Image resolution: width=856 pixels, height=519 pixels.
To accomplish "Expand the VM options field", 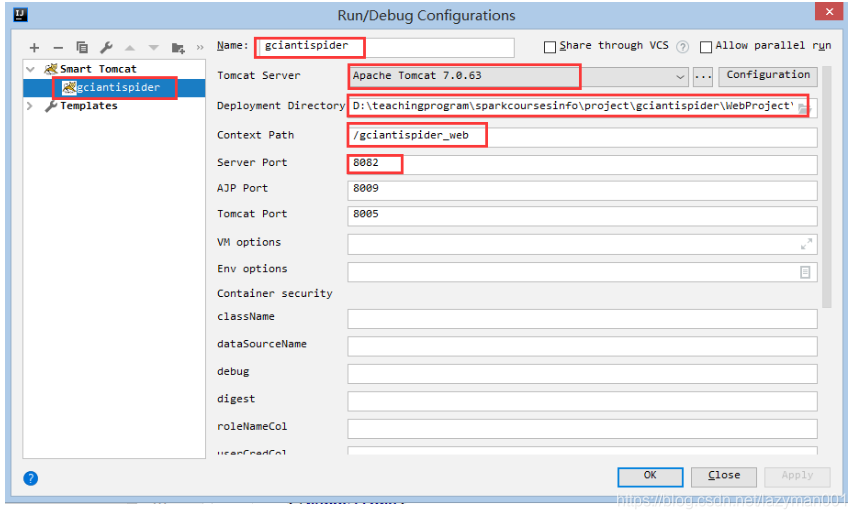I will tap(806, 244).
